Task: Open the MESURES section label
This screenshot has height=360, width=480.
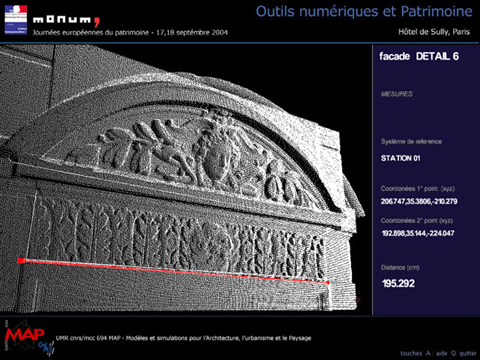Action: [397, 94]
